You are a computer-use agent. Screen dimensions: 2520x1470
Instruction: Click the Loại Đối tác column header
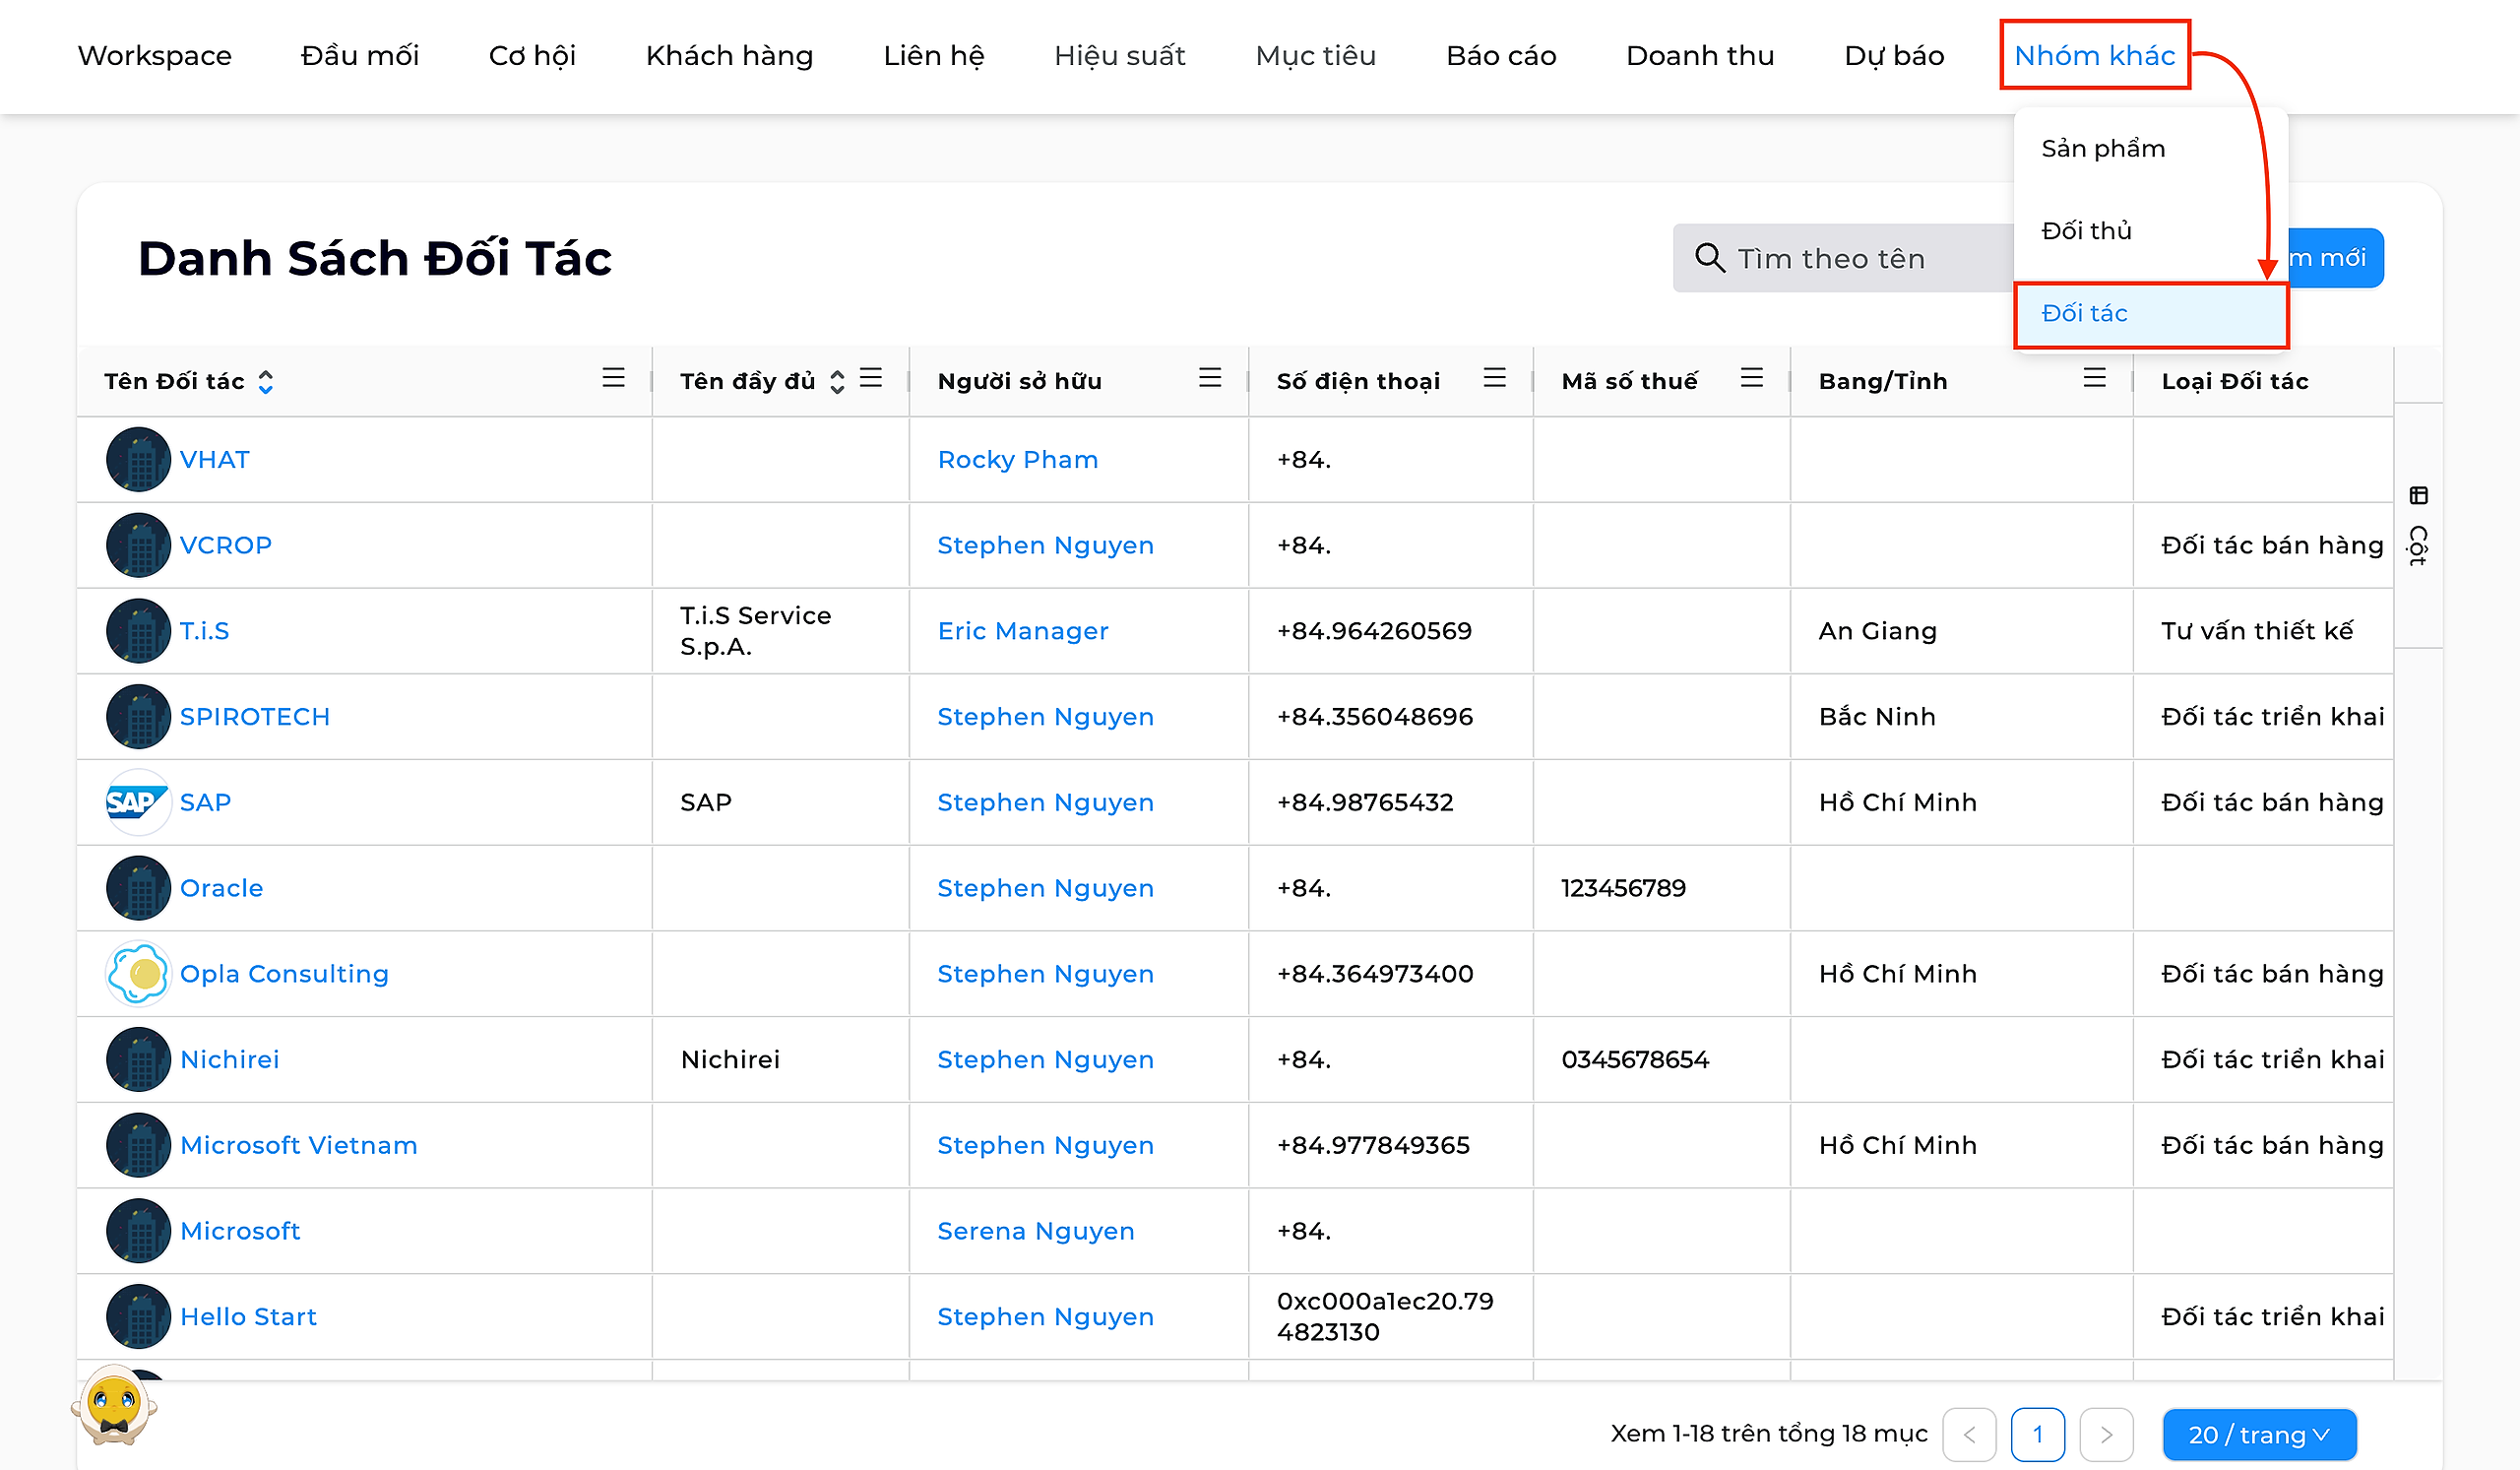(2235, 381)
